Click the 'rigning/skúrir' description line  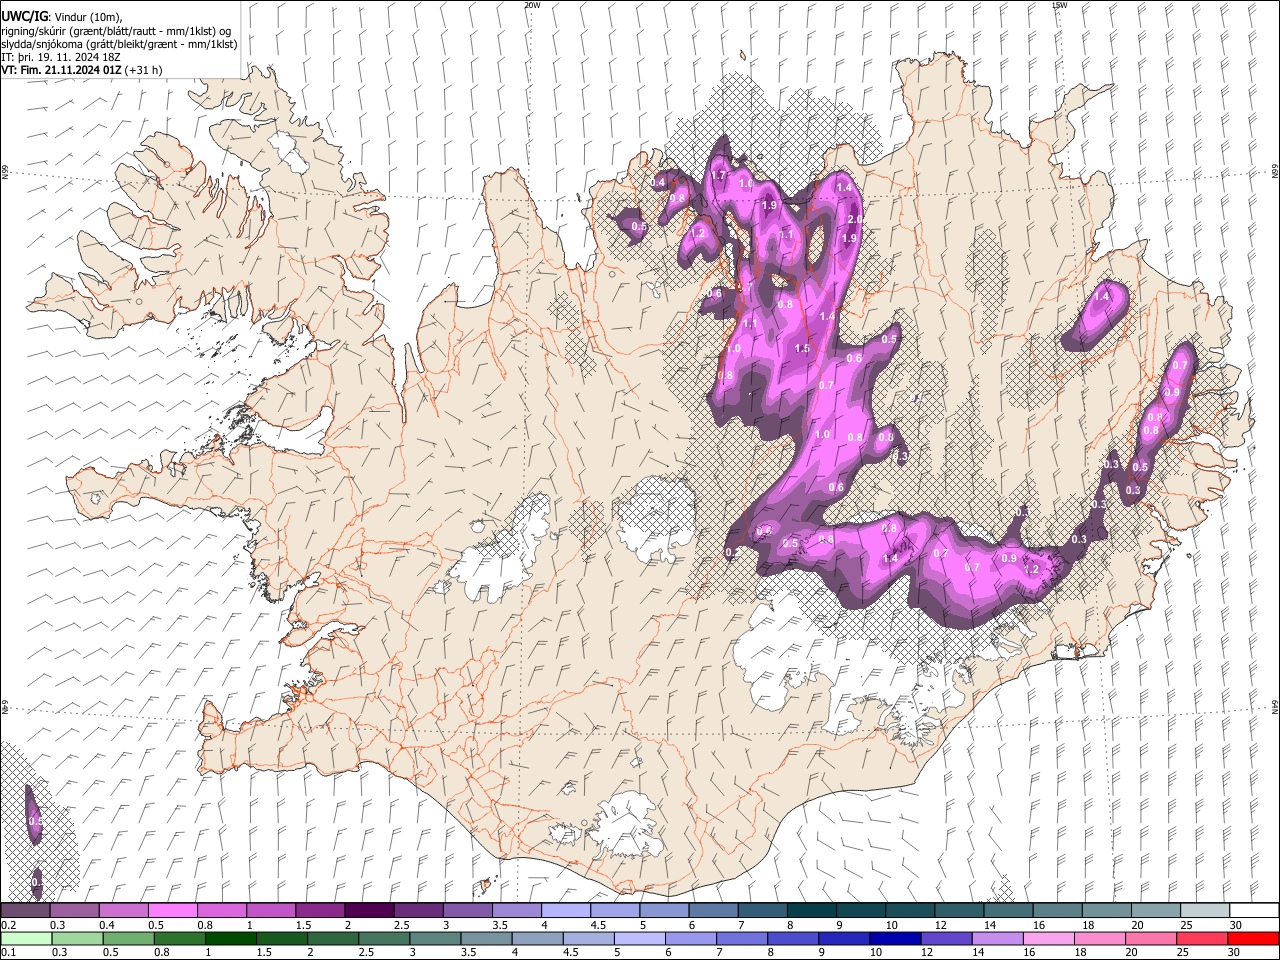click(117, 31)
